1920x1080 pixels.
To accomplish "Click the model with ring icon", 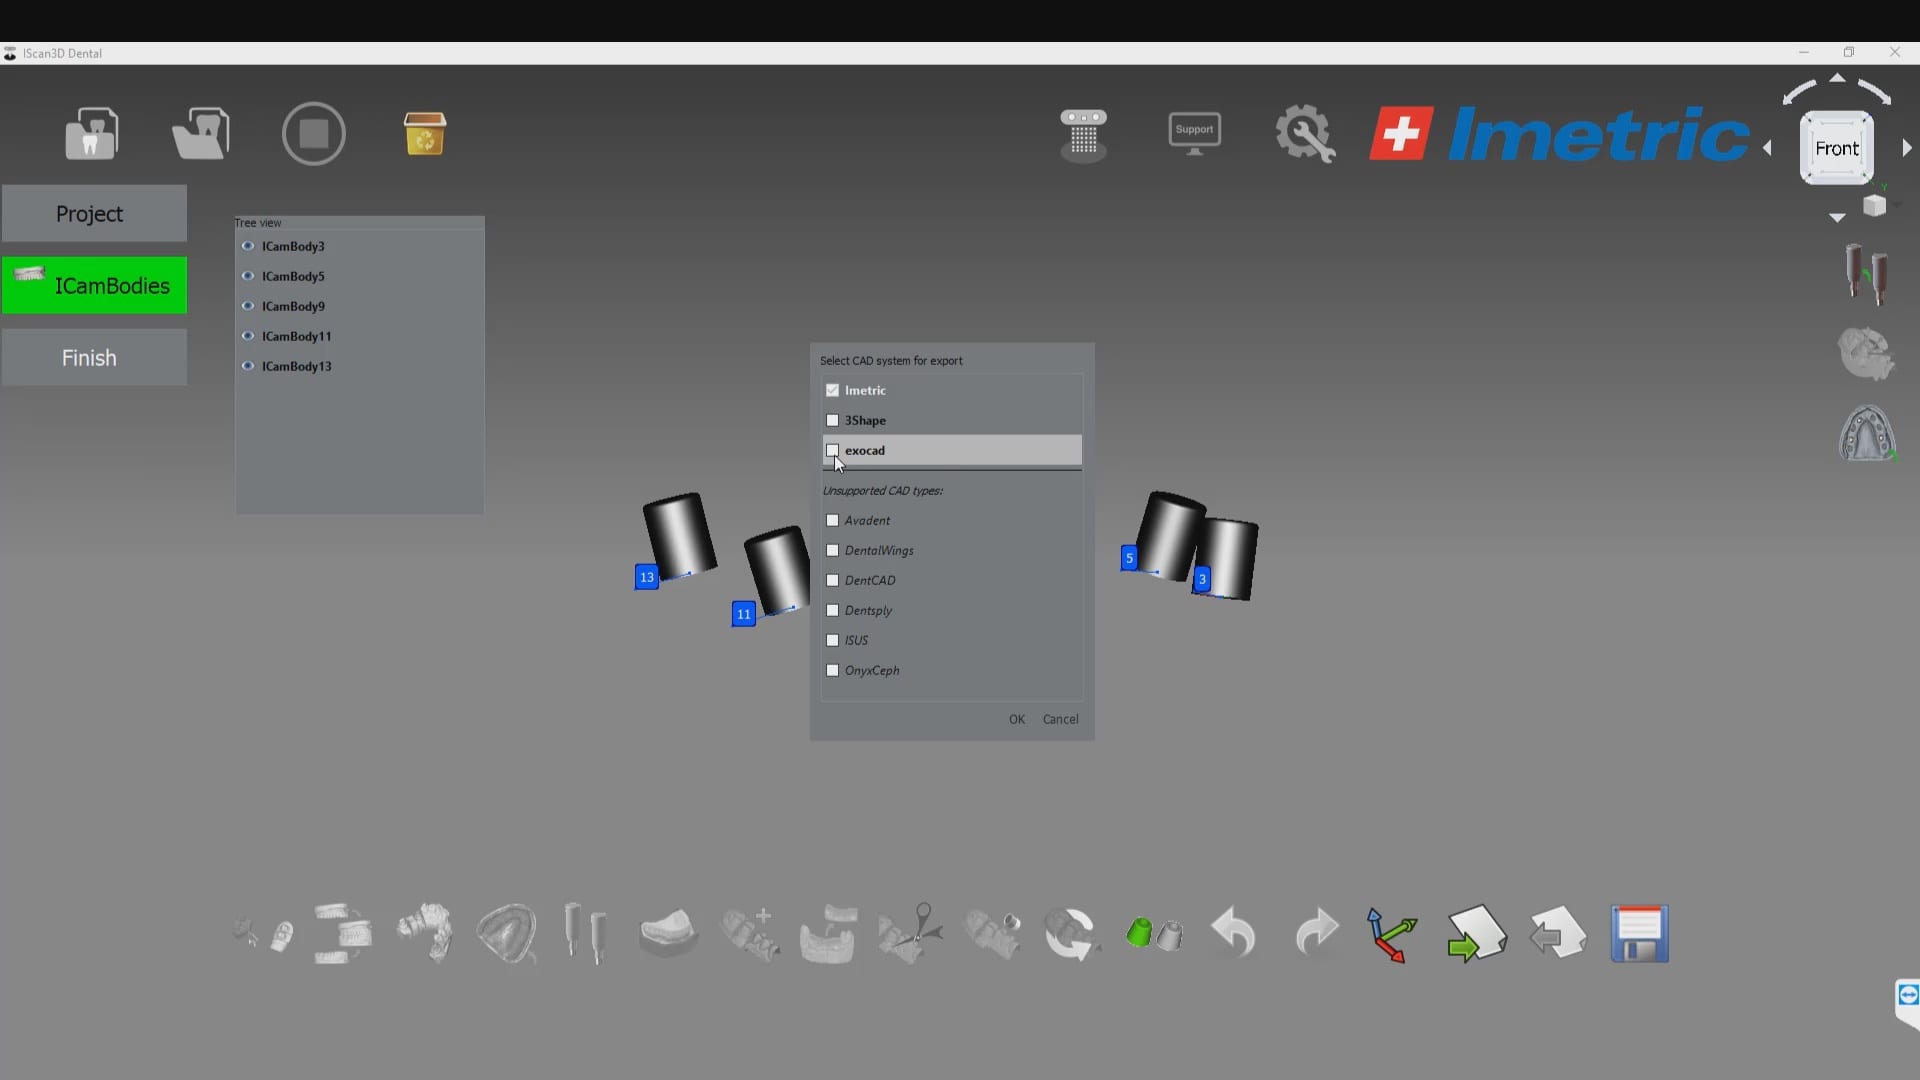I will pos(993,934).
